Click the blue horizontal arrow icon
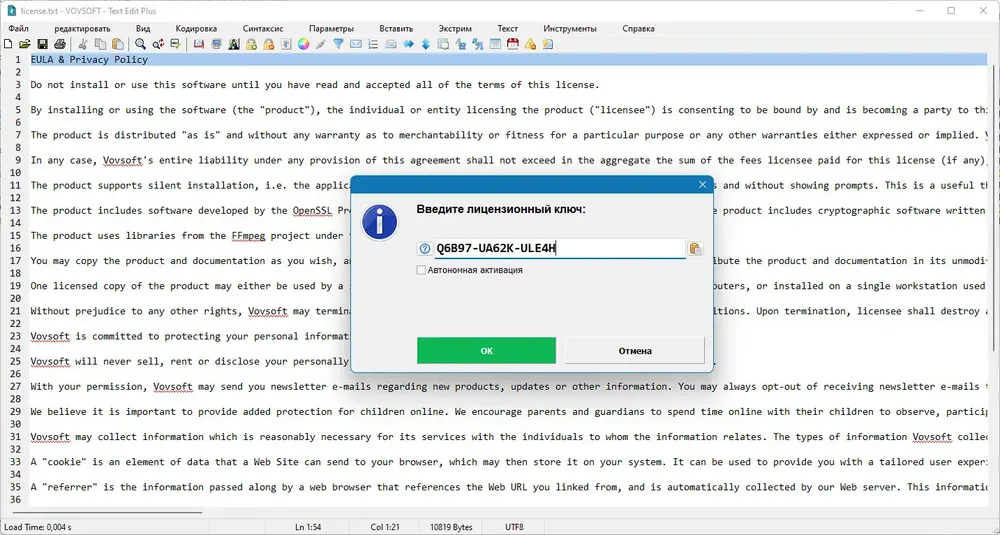 coord(408,44)
